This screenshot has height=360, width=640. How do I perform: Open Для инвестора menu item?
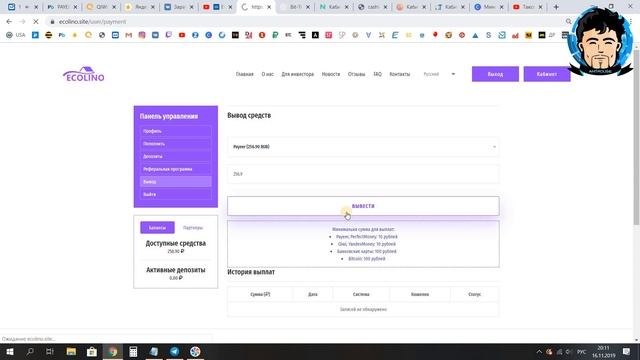298,74
